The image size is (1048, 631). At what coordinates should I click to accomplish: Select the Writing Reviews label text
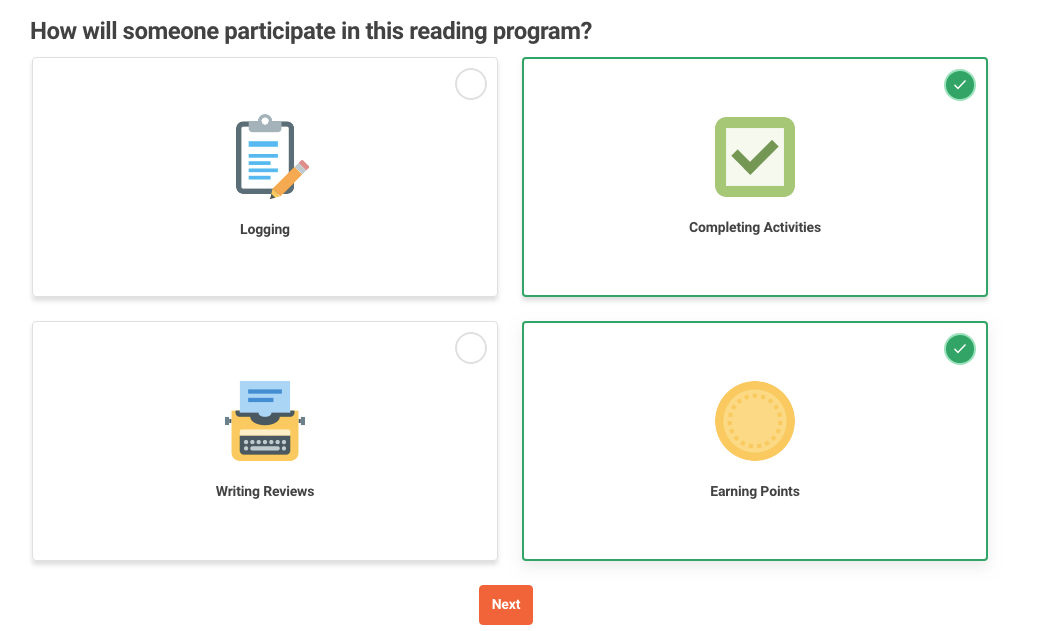click(x=265, y=491)
